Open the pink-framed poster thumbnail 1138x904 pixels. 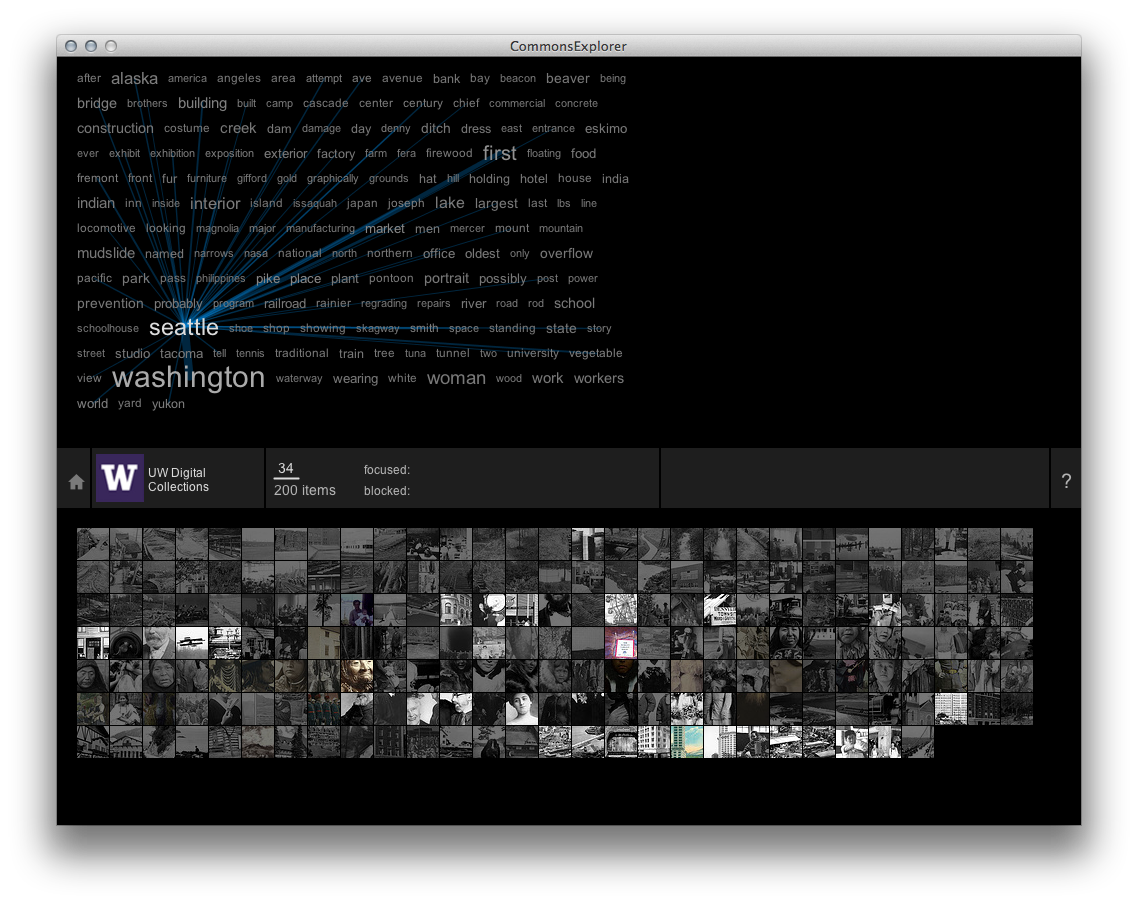coord(620,642)
